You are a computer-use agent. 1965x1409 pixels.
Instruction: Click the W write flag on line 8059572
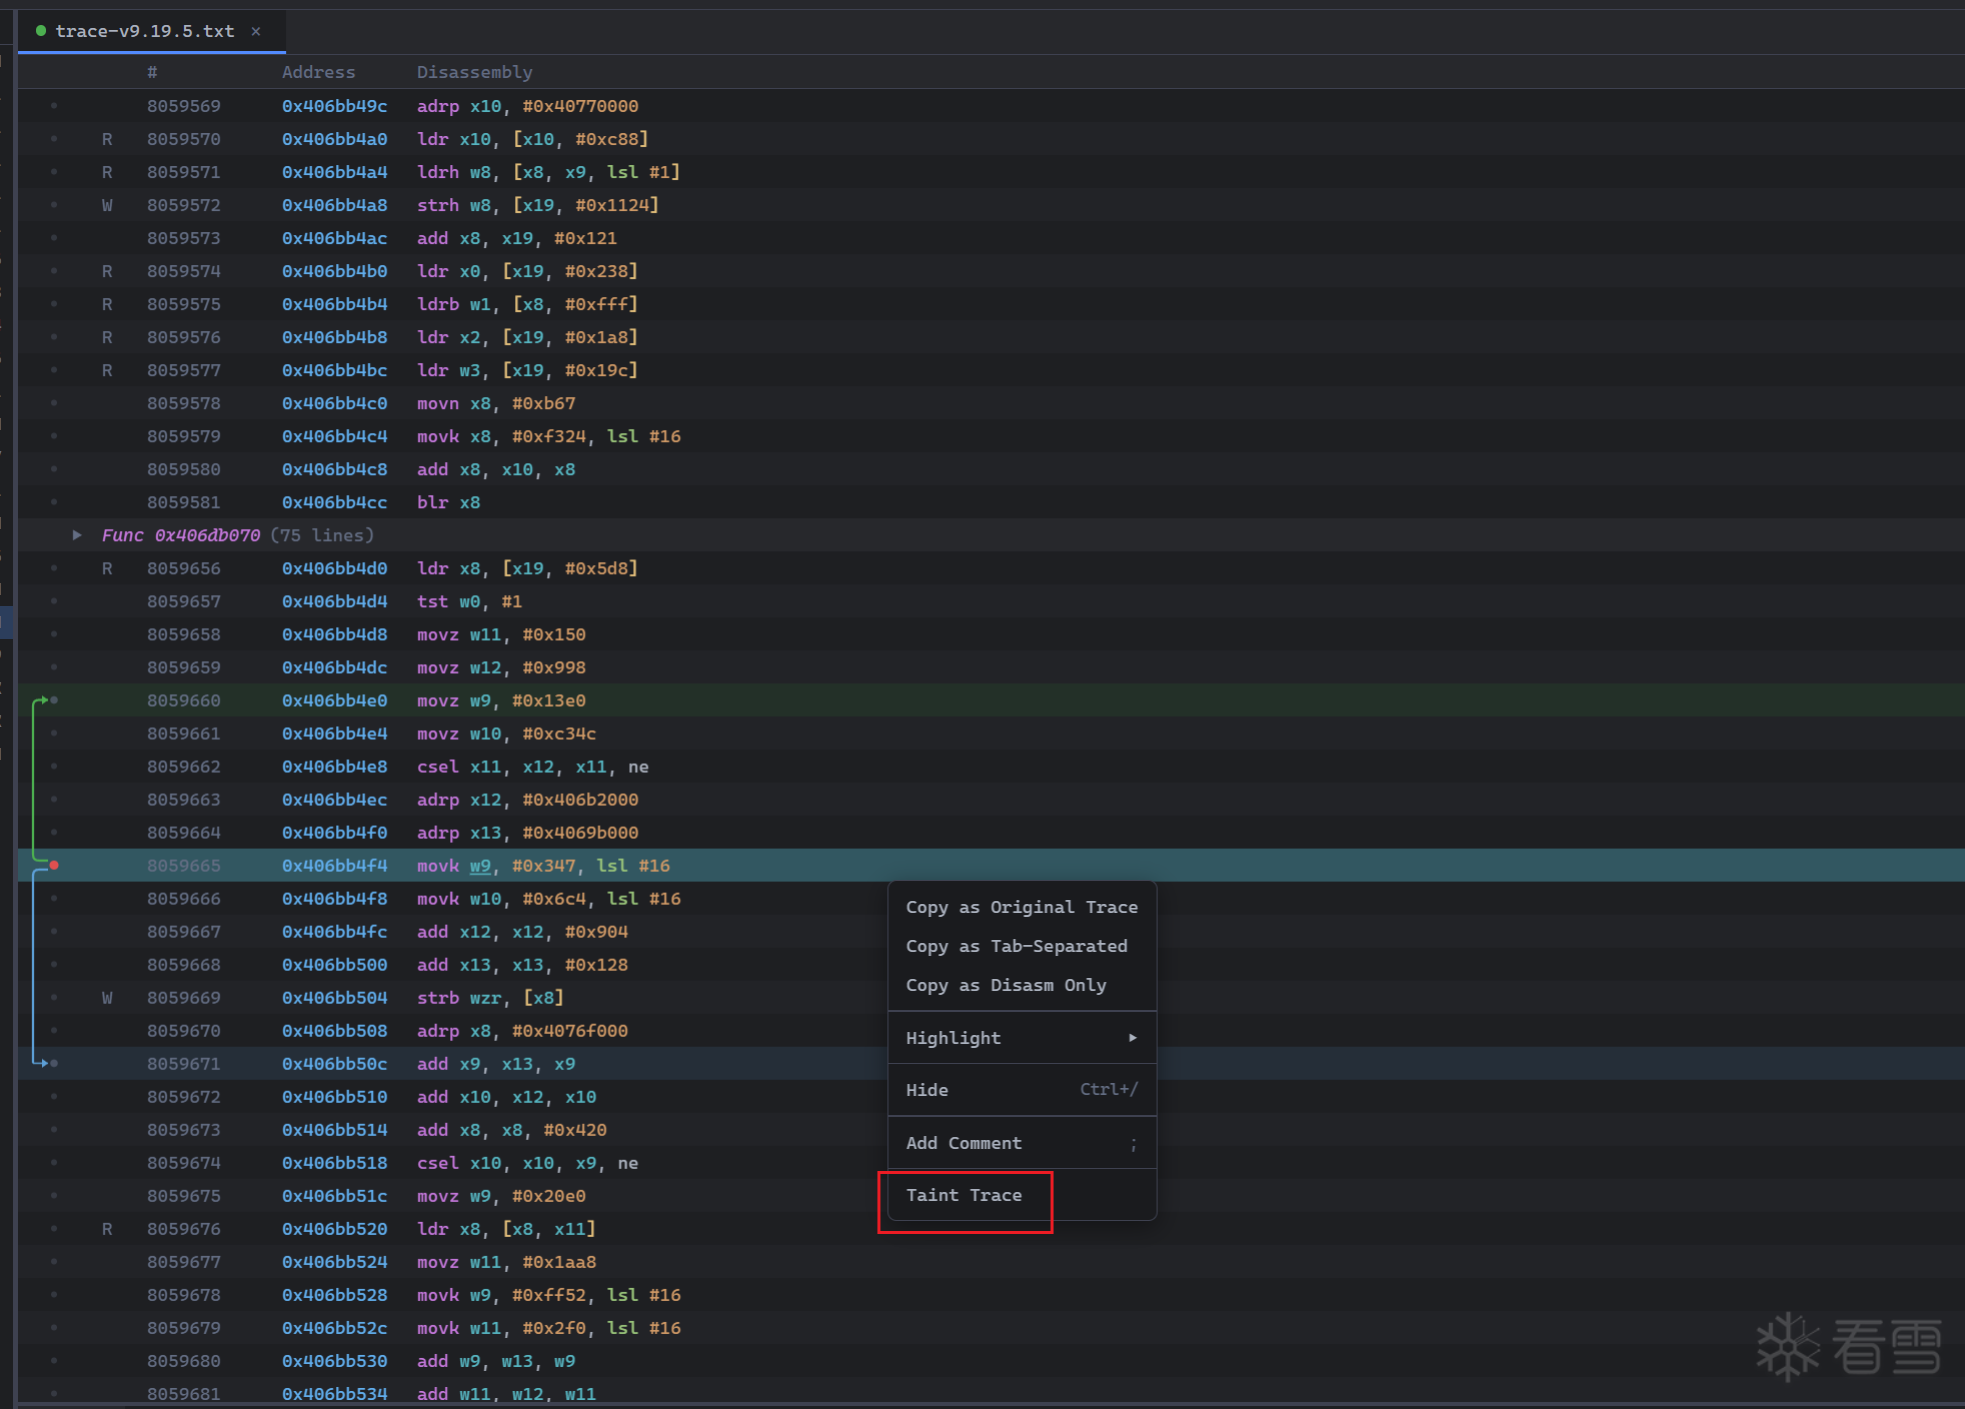click(107, 205)
